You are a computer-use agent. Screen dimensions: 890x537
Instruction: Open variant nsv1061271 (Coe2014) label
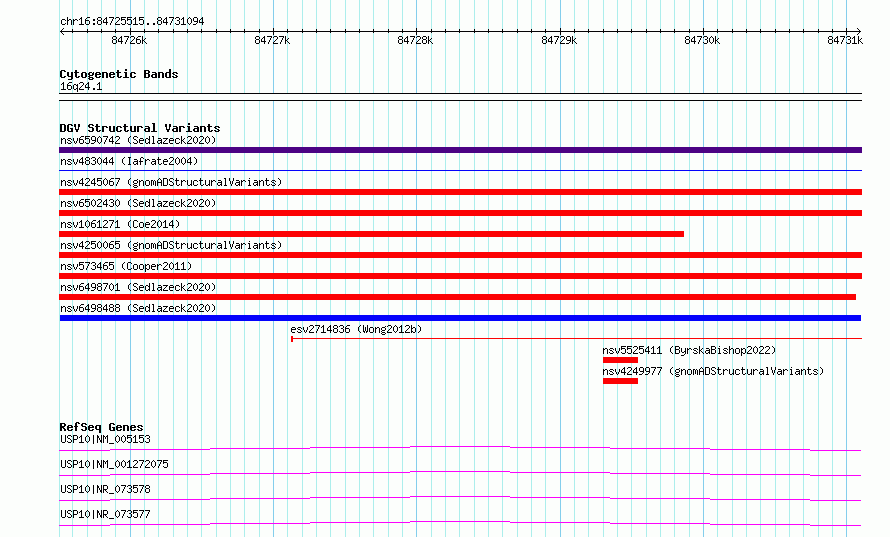(120, 224)
